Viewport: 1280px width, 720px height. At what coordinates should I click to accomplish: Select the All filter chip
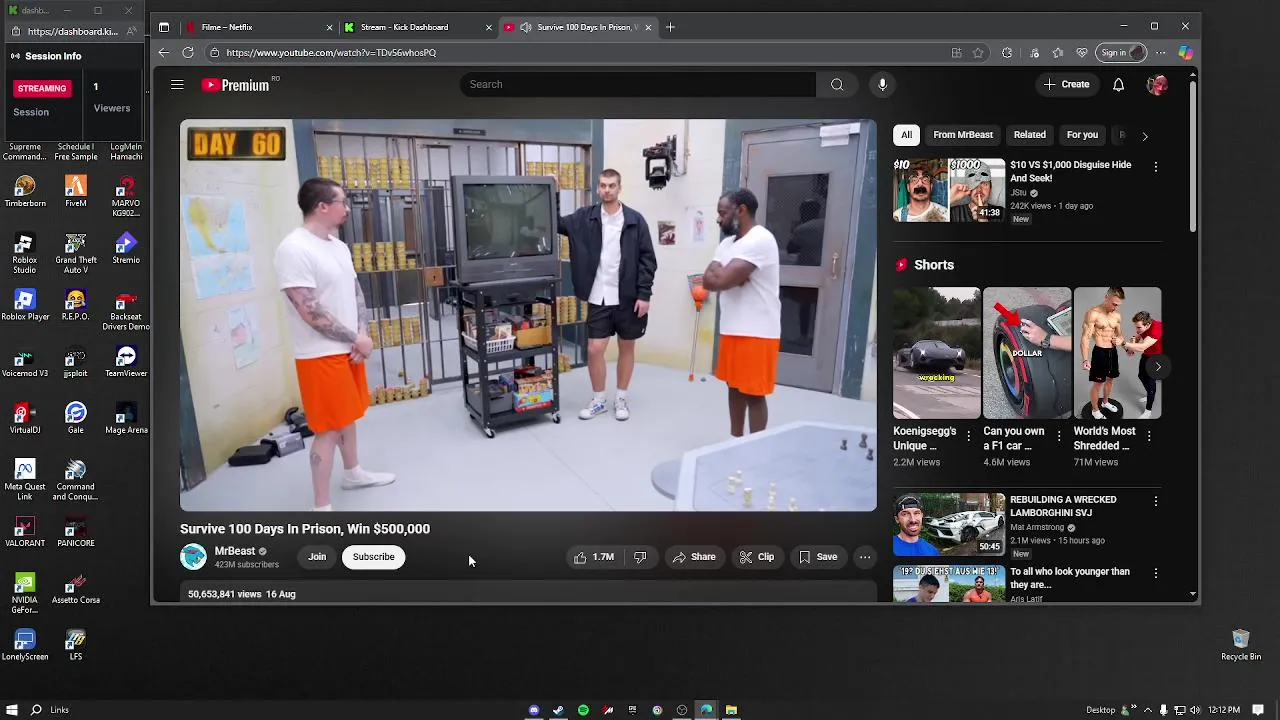coord(906,135)
